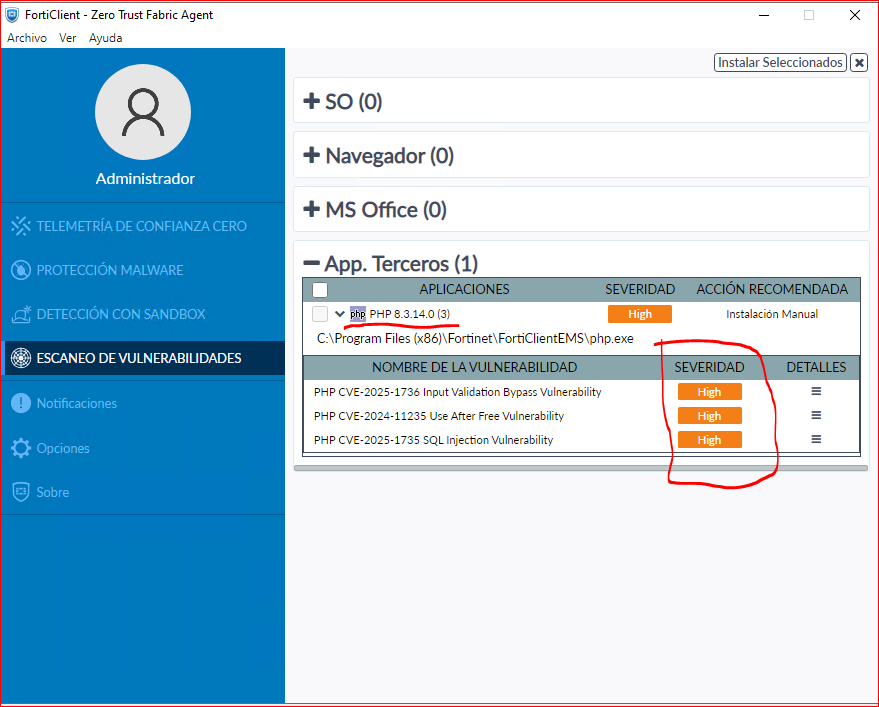Click SEVERIDAD header in applications table
Viewport: 879px width, 707px height.
(x=640, y=289)
